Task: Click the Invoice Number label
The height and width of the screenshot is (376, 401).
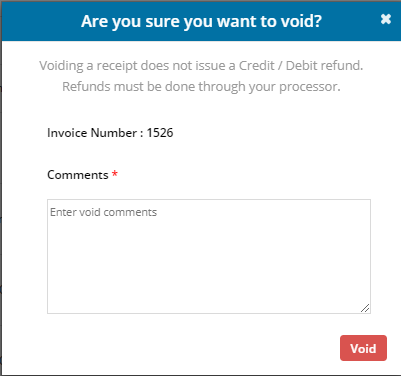Action: 92,133
